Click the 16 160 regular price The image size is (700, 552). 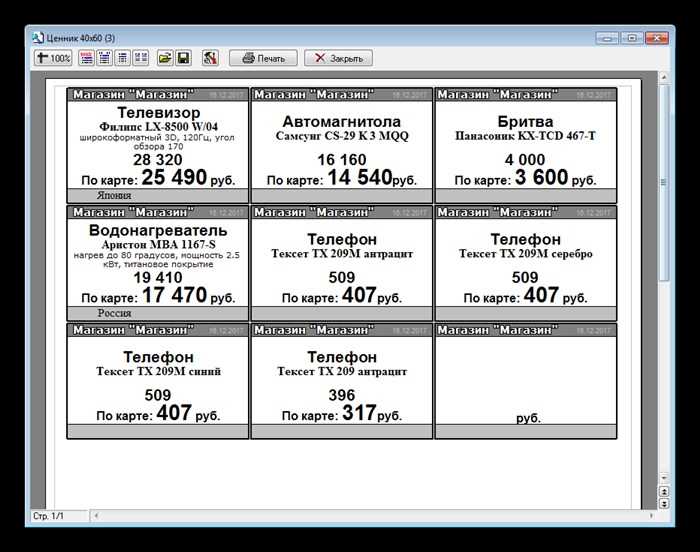coord(342,159)
